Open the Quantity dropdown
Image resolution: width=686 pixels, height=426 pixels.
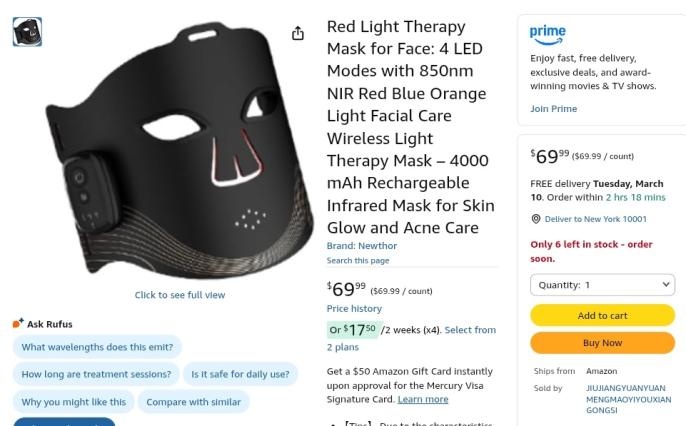[x=602, y=285]
